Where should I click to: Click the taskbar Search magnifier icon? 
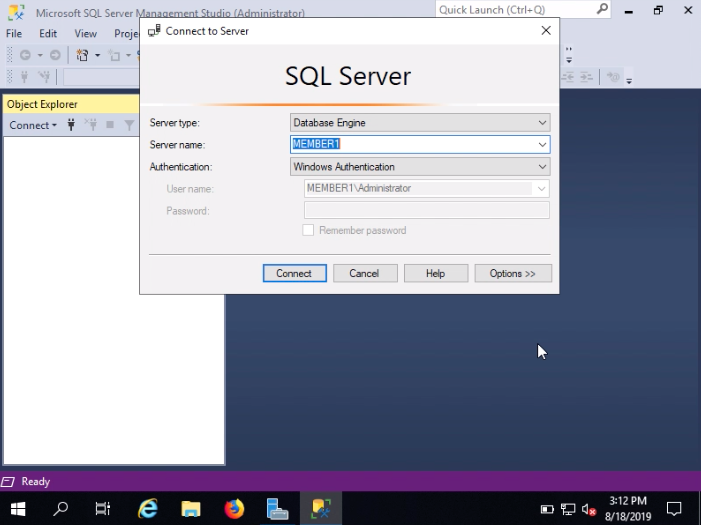(x=60, y=508)
